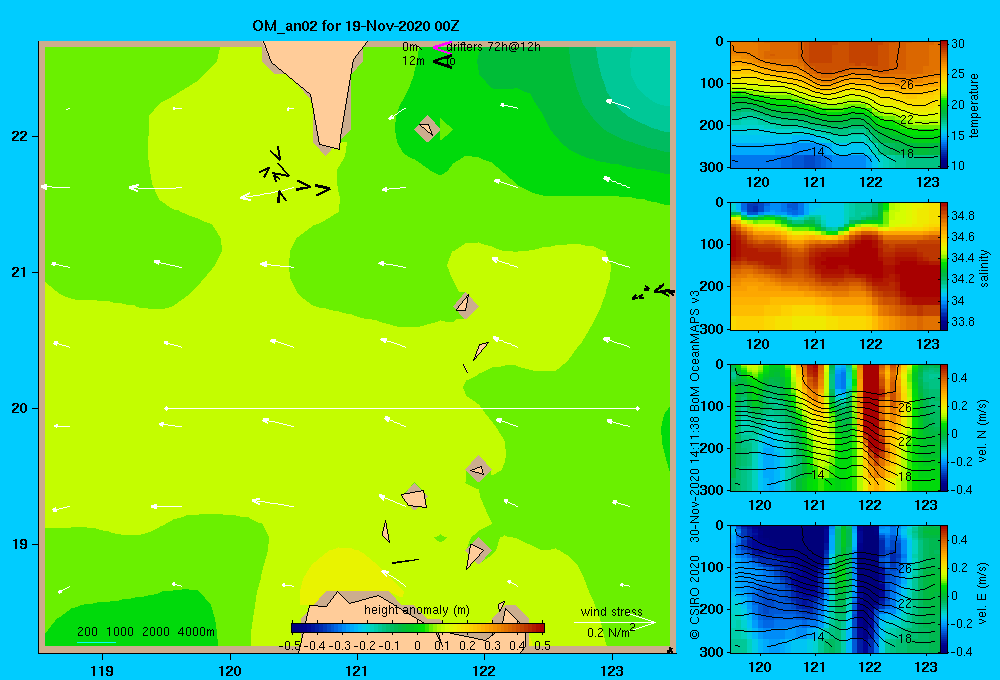Click the 'temperature' axis label

pos(974,105)
